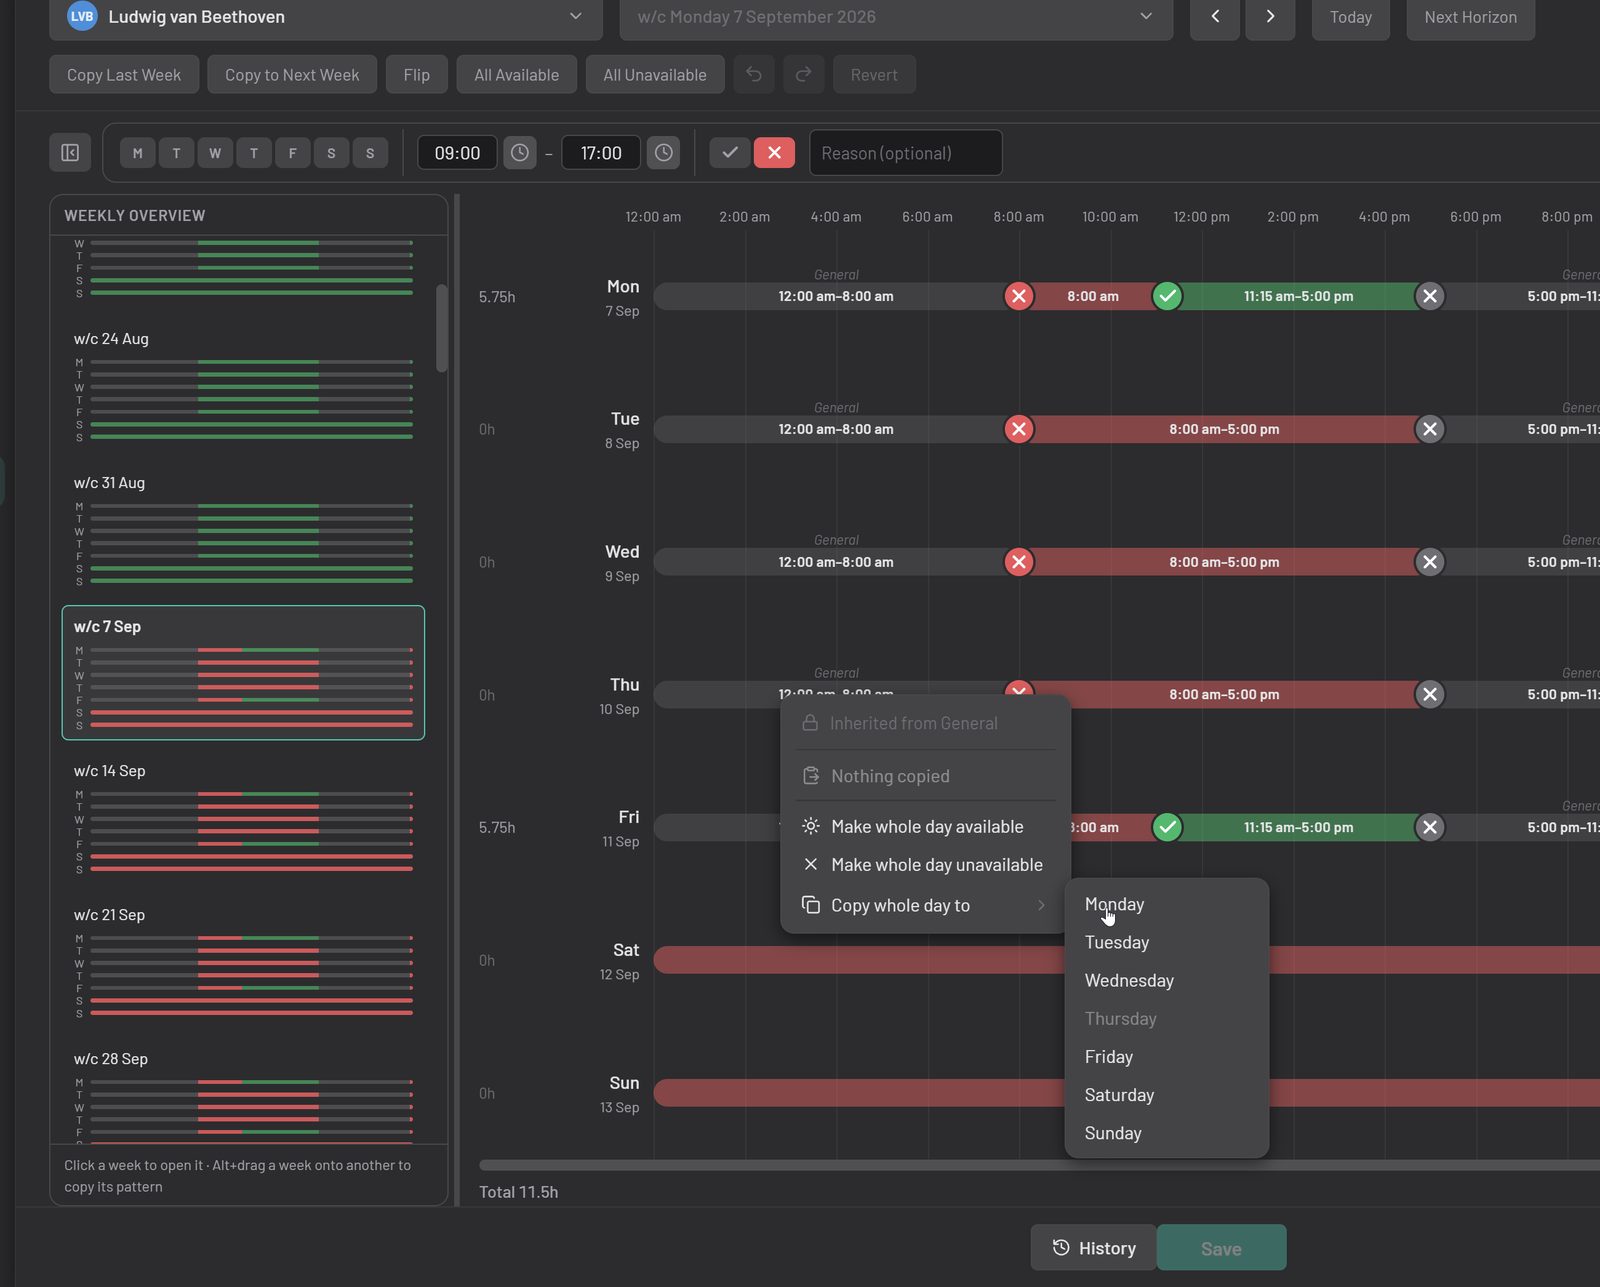Screen dimensions: 1600x1287
Task: Click Friday green checkmark marker
Action: [x=1167, y=827]
